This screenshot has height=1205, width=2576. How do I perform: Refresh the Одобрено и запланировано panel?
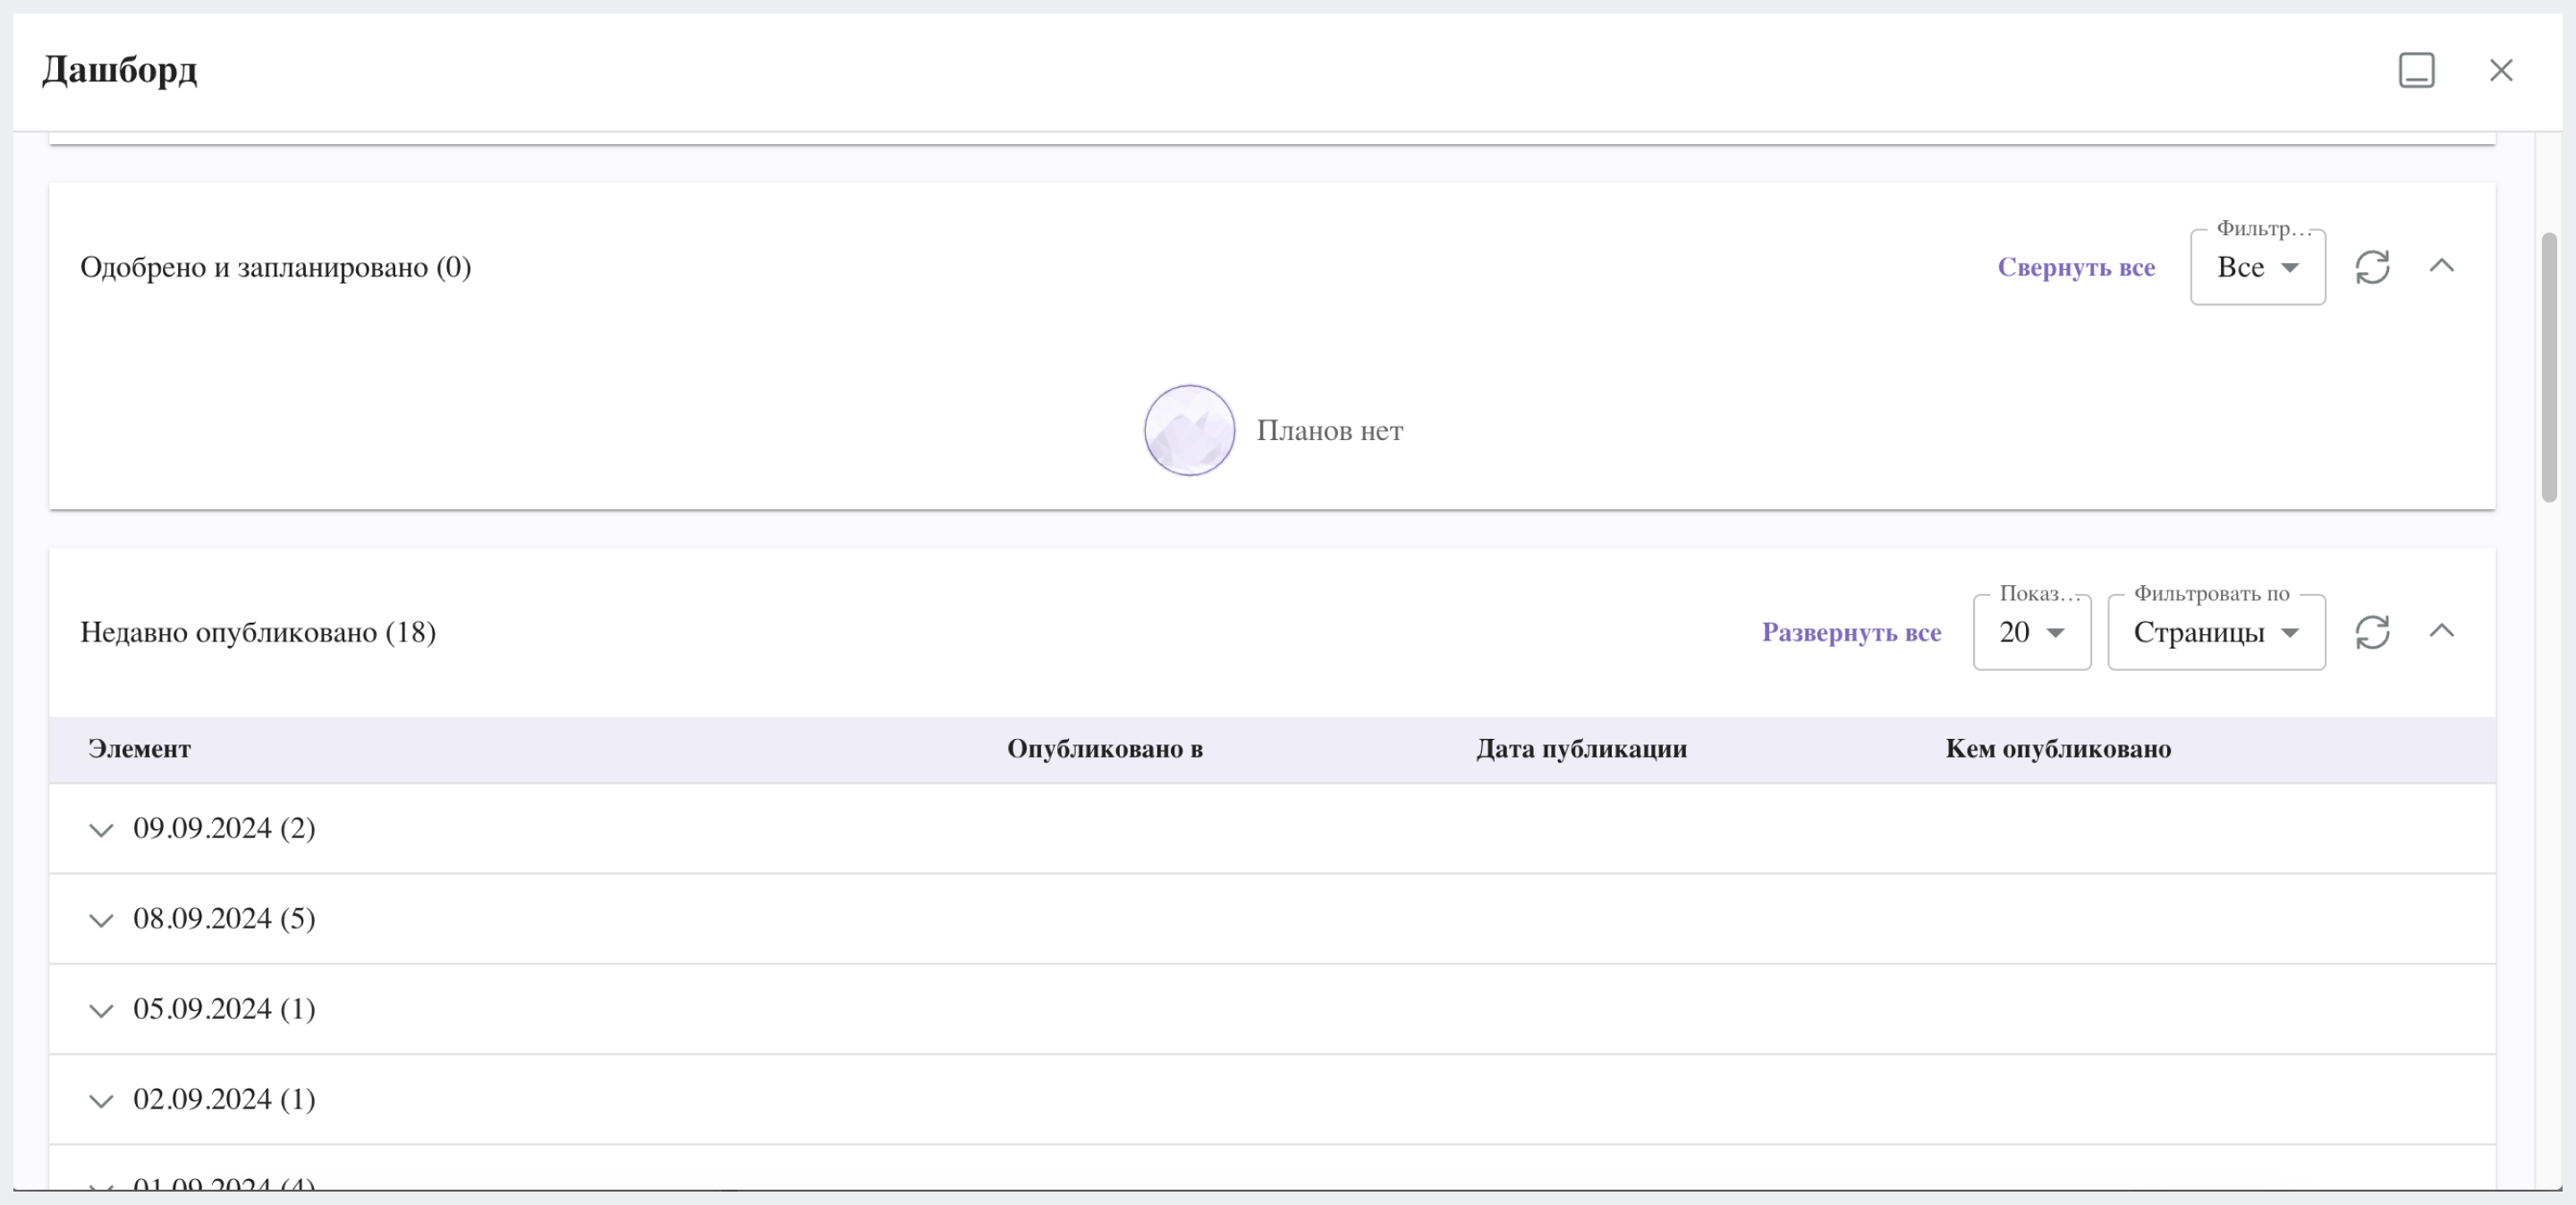tap(2372, 267)
